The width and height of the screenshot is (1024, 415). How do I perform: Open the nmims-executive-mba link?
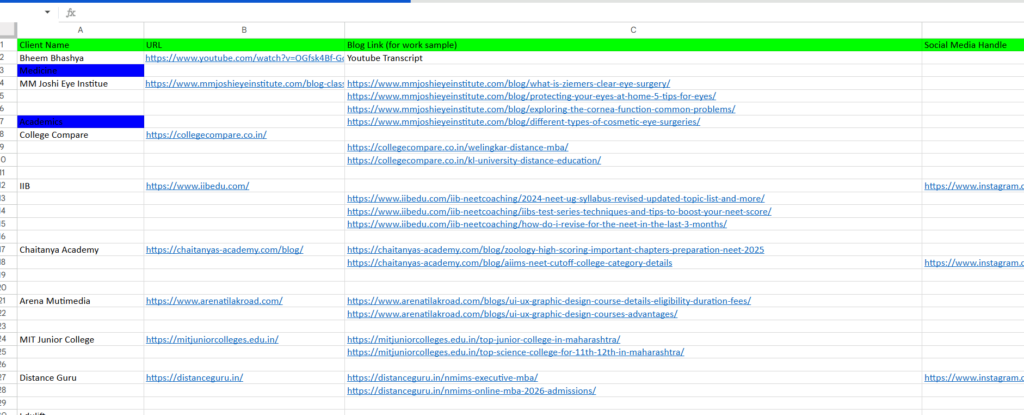(x=442, y=378)
